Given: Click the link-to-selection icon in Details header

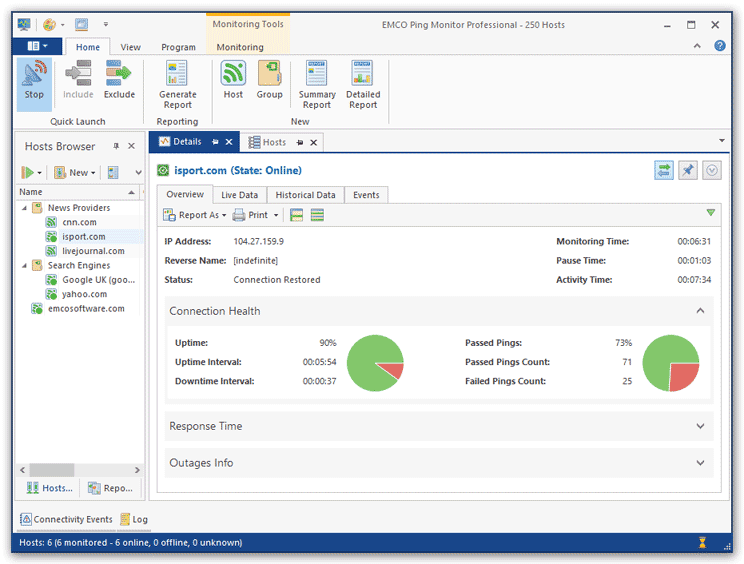Looking at the screenshot, I should 663,170.
